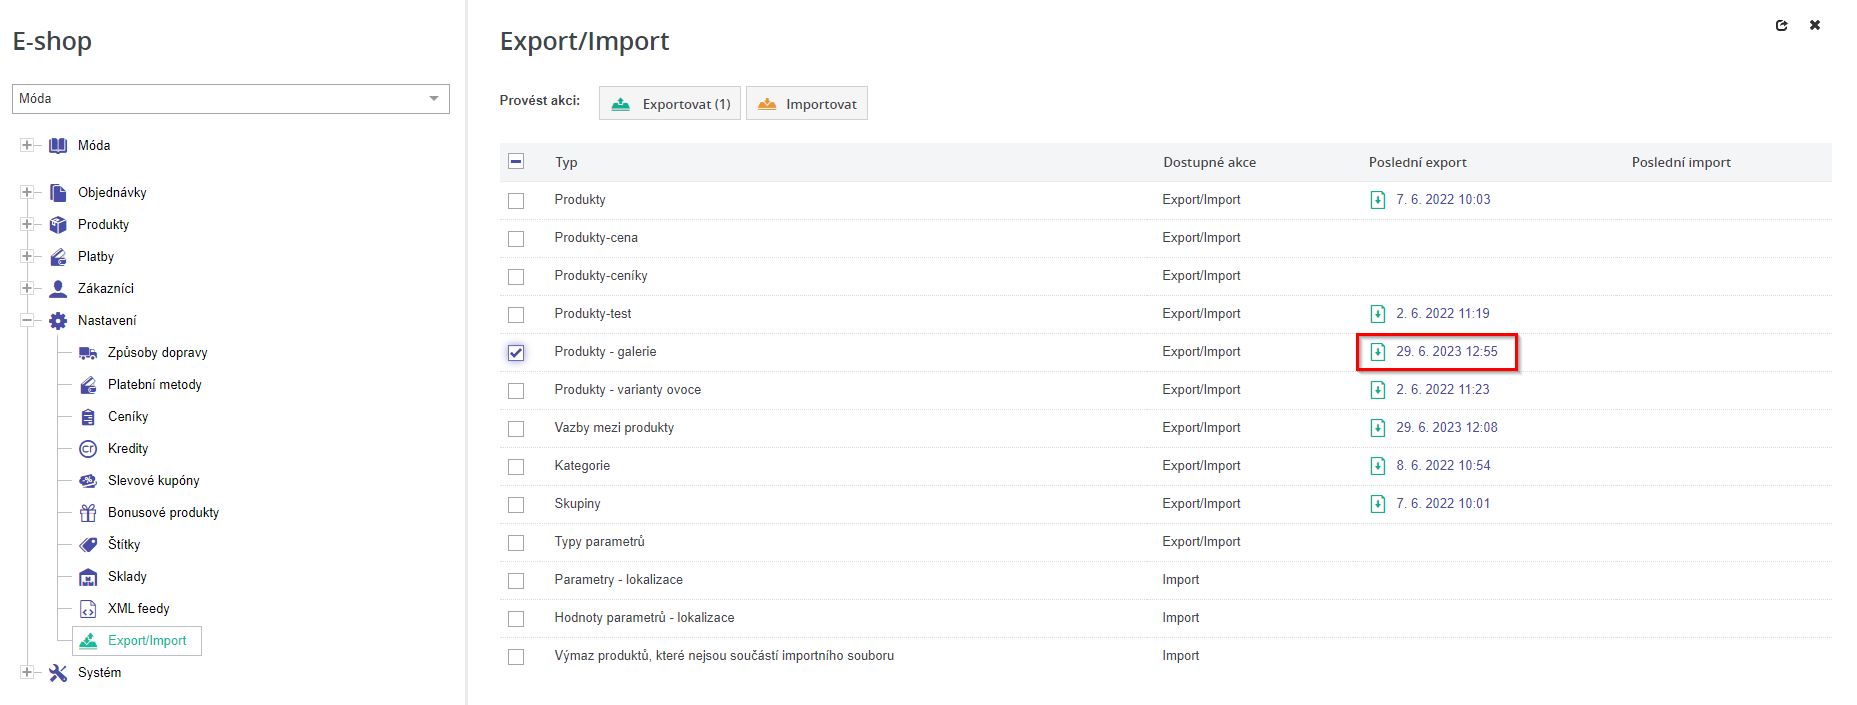Click the Nastavení gear icon
Viewport: 1857px width, 705px height.
(58, 321)
